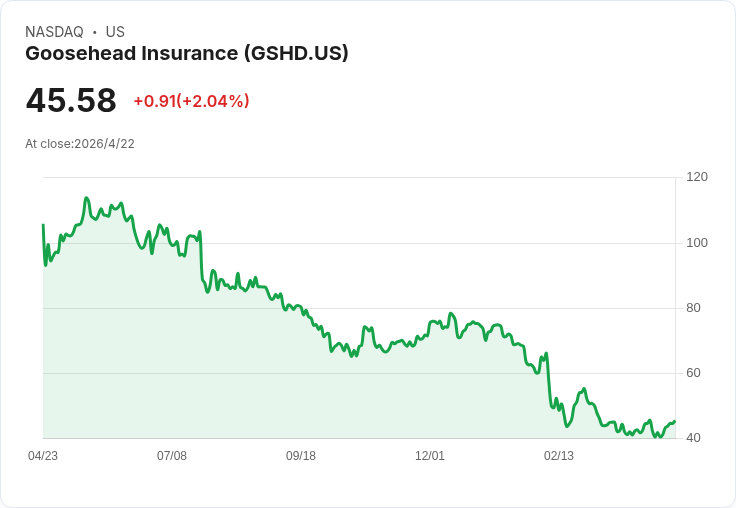
Task: Click the 45.58 current price
Action: [x=71, y=100]
